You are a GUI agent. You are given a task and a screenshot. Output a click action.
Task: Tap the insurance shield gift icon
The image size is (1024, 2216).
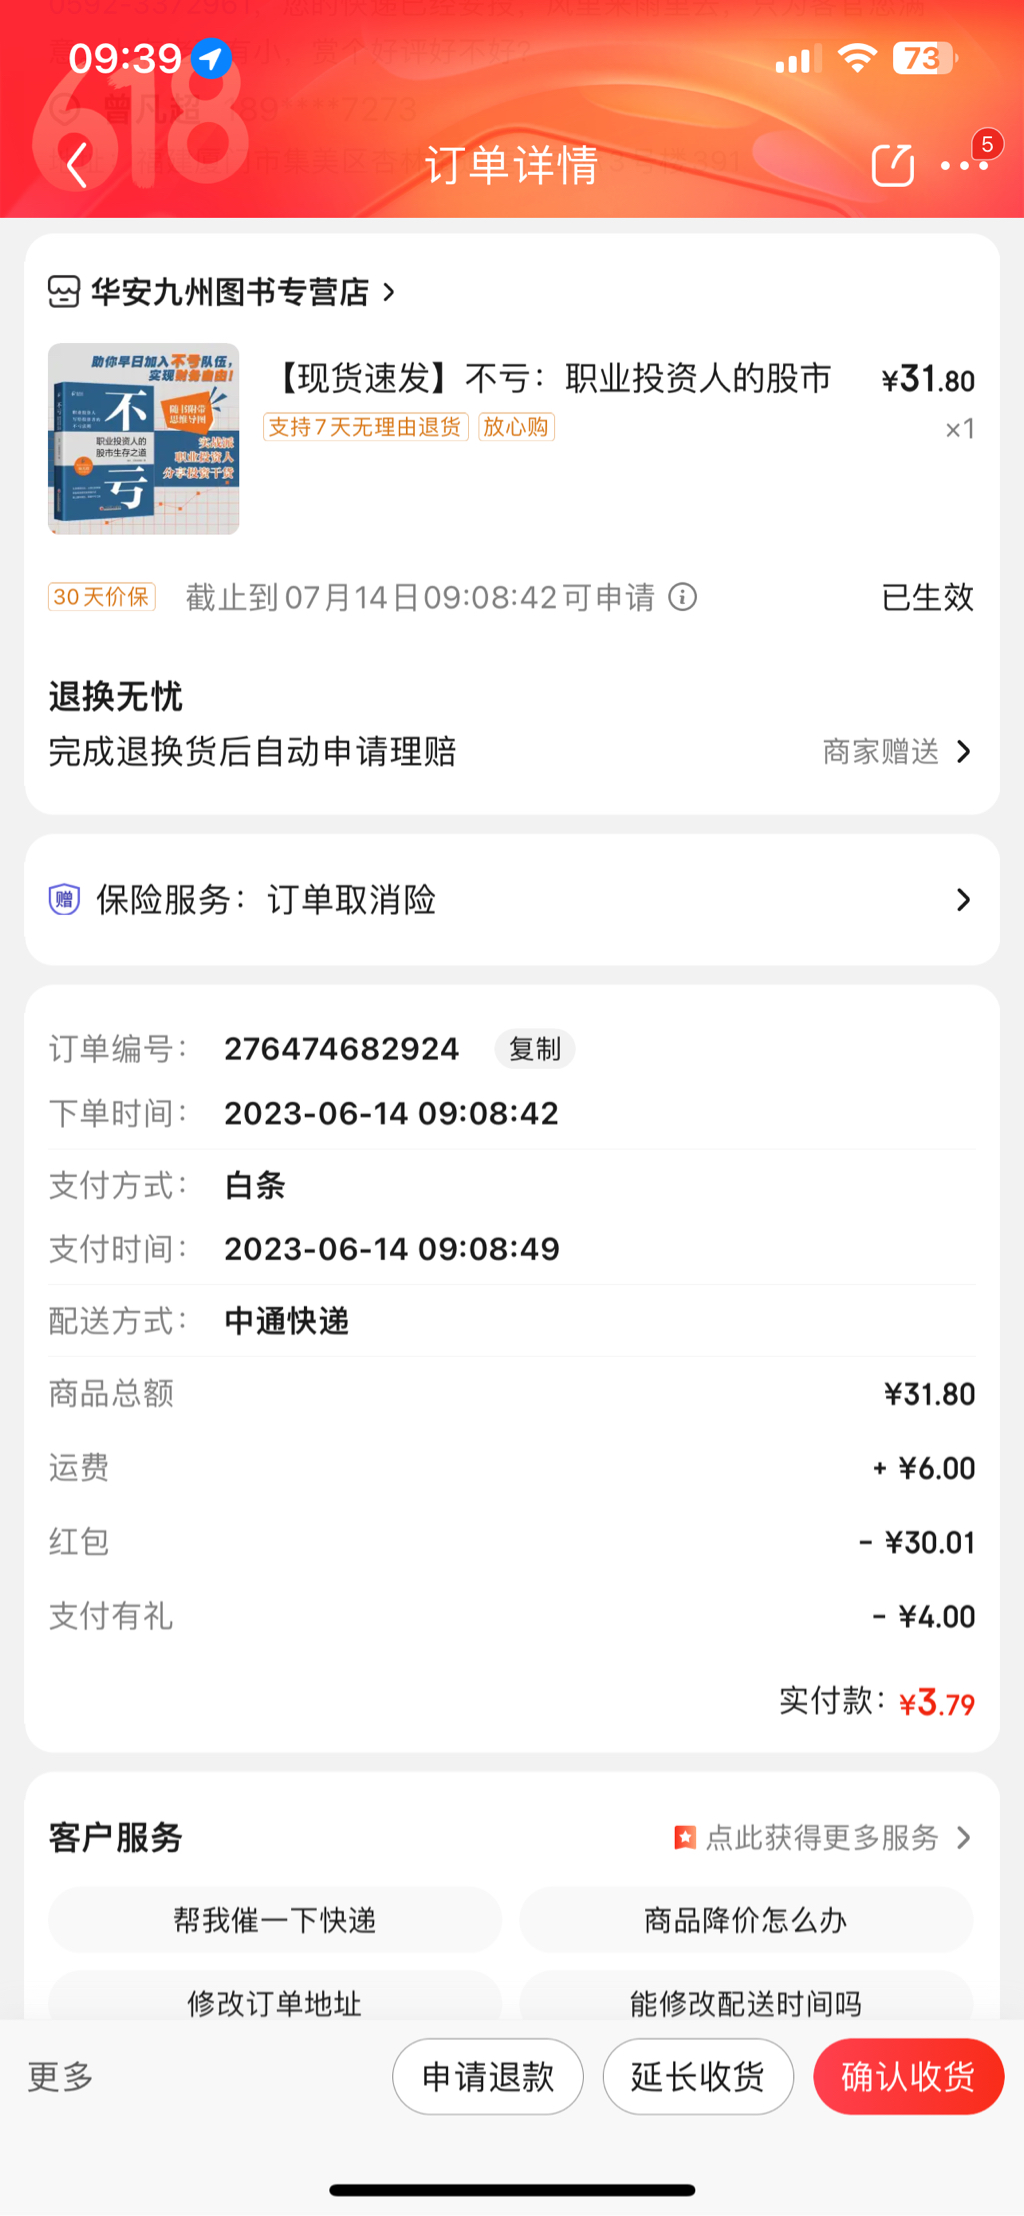coord(65,899)
